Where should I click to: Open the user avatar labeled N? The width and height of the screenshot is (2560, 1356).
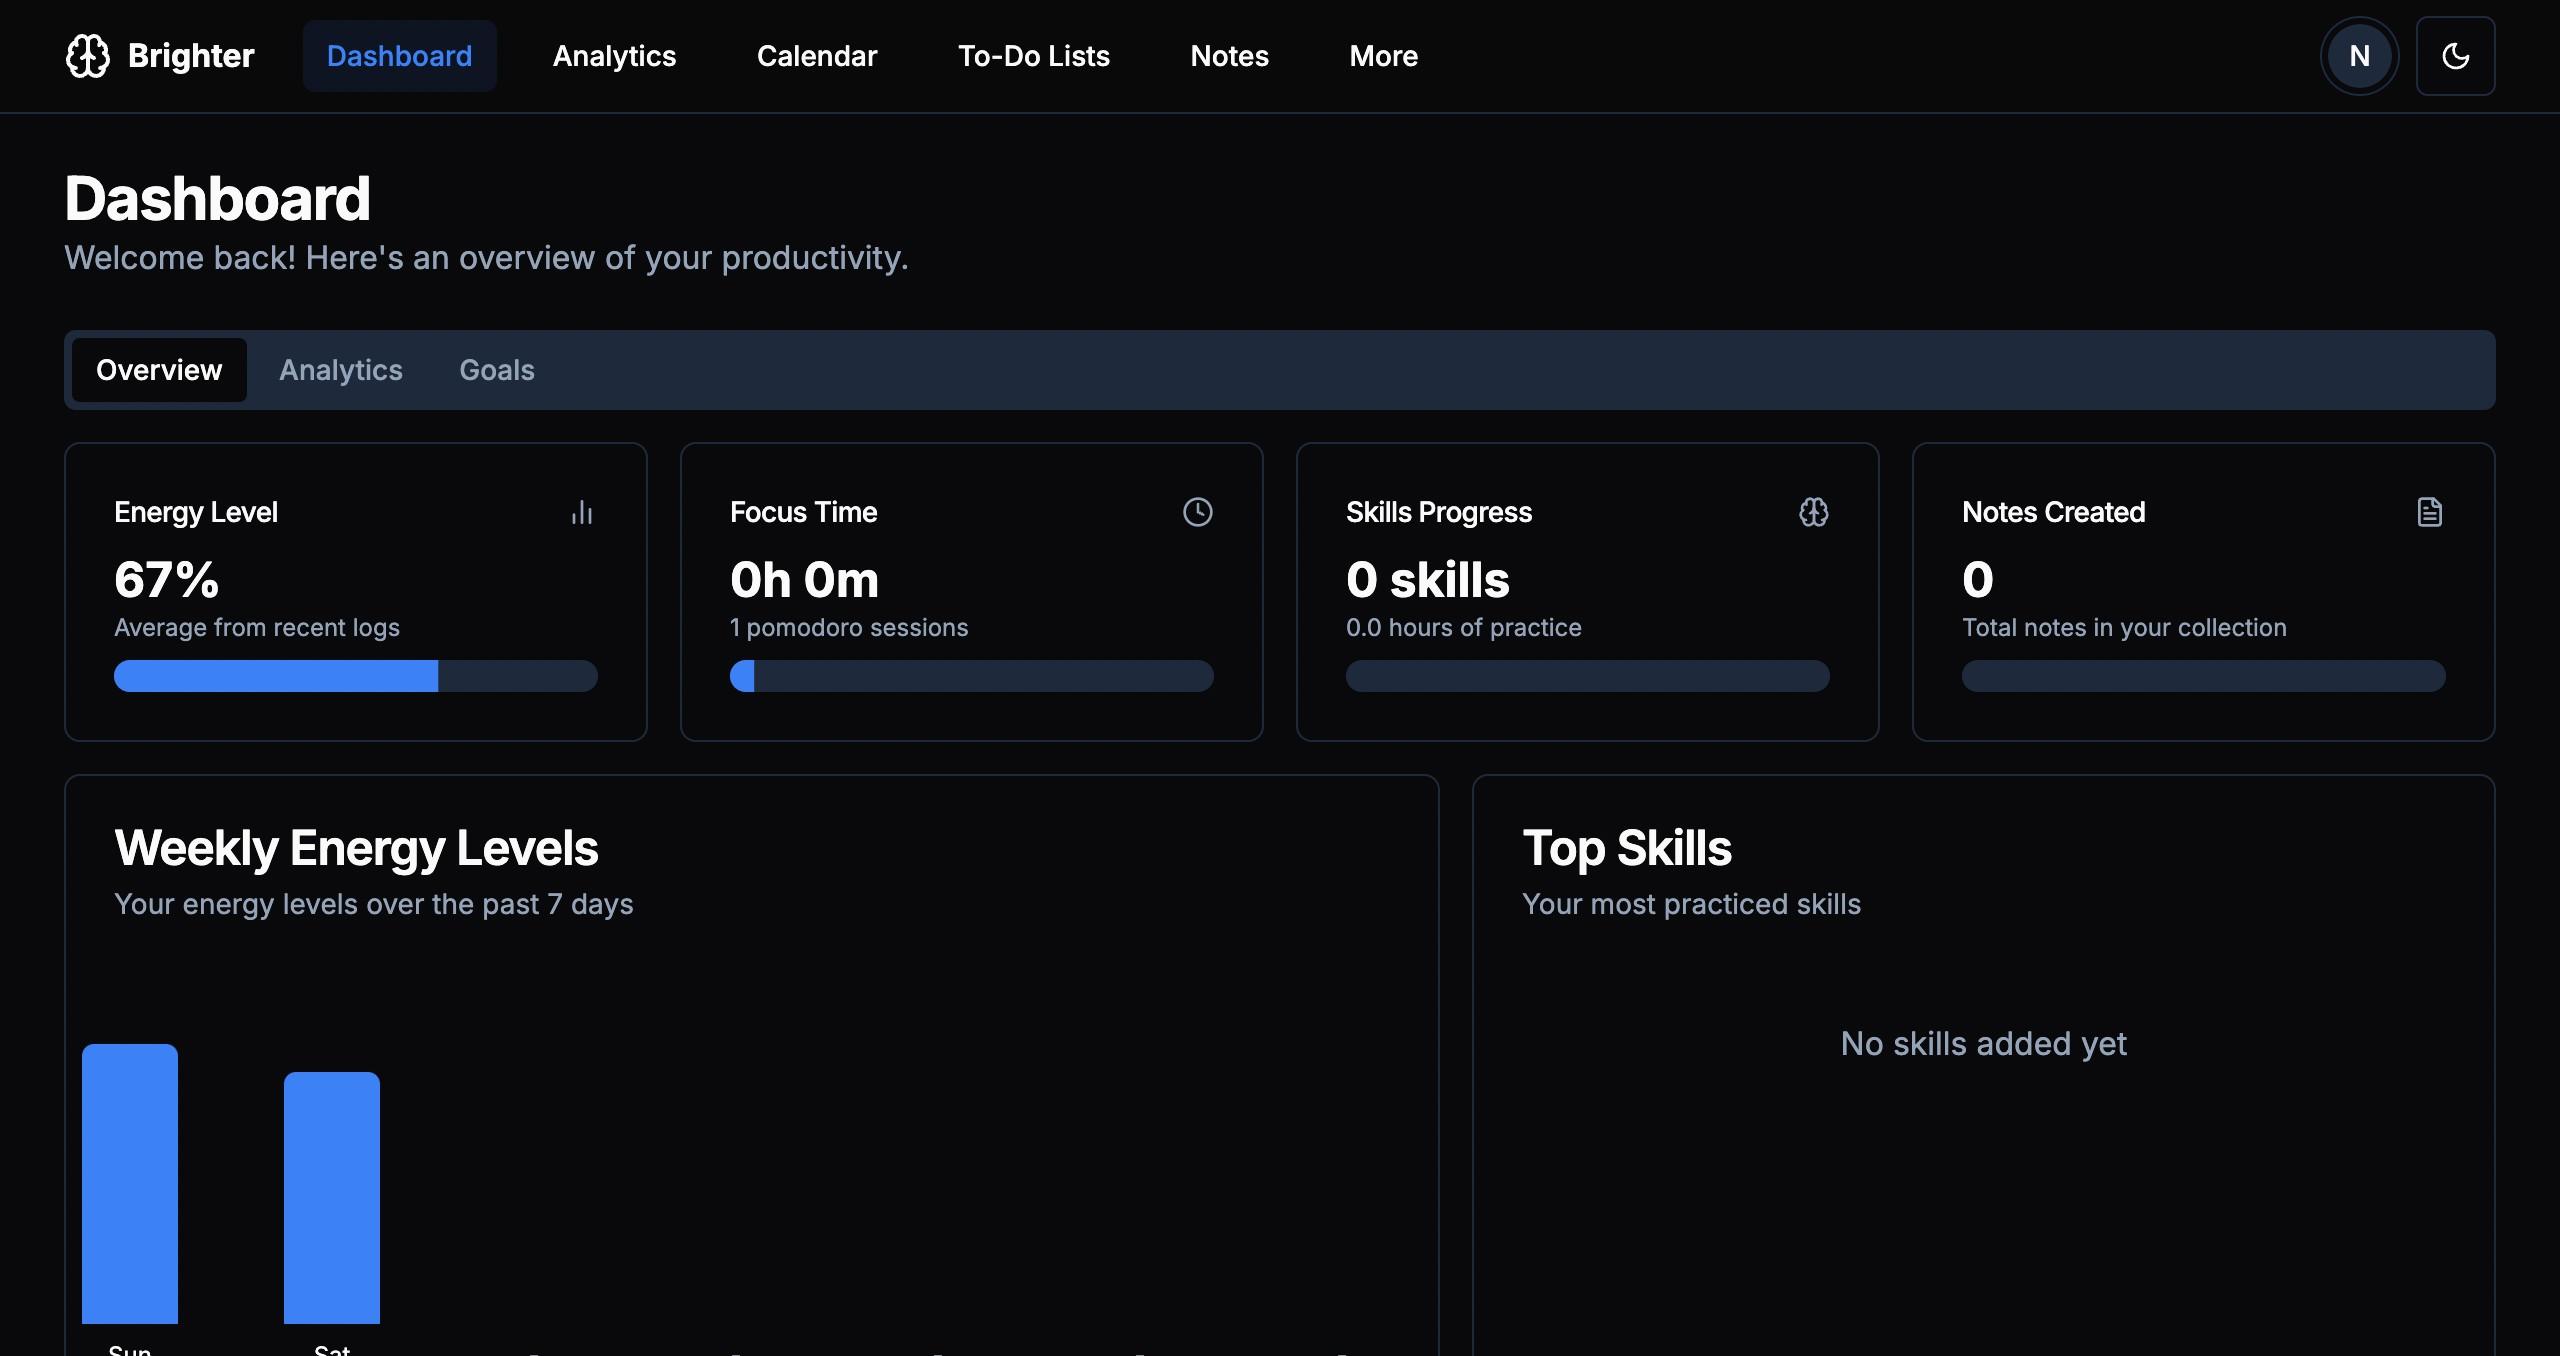(2359, 56)
